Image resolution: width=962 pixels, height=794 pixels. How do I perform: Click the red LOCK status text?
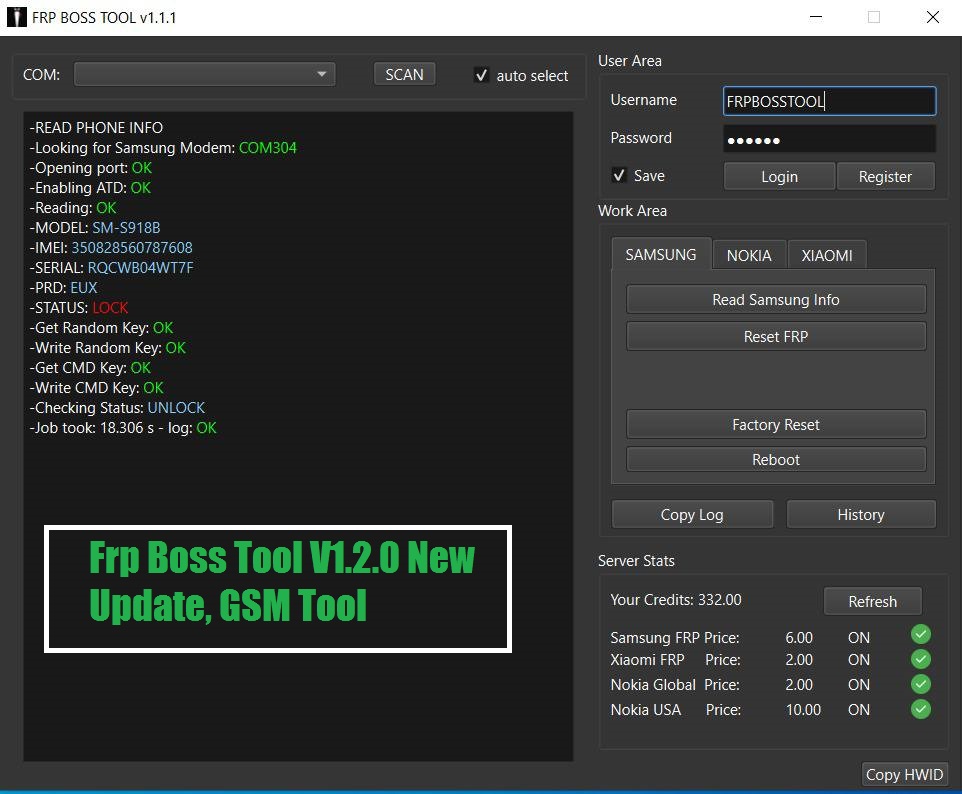[110, 308]
